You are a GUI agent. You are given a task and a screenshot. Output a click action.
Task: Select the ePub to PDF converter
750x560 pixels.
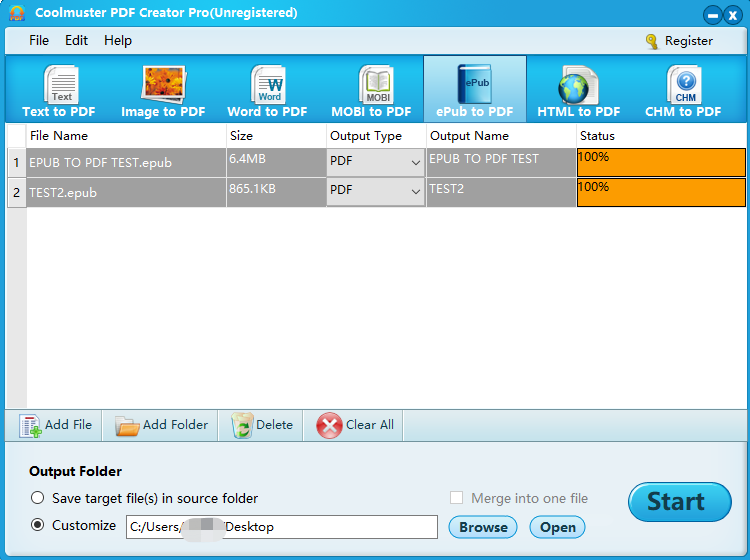click(475, 89)
